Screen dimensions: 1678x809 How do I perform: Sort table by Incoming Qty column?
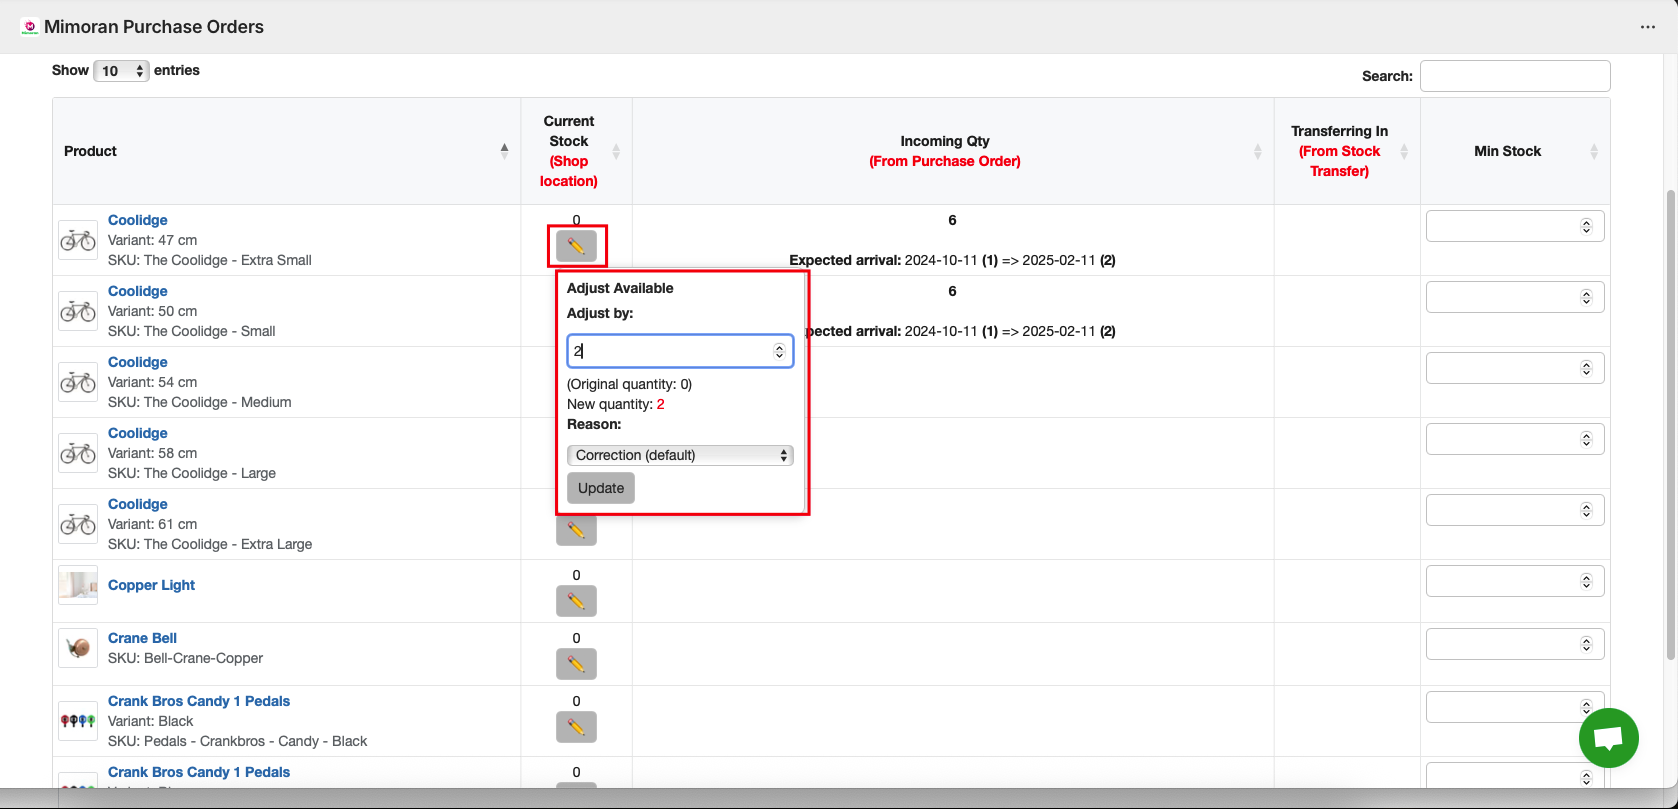click(953, 151)
